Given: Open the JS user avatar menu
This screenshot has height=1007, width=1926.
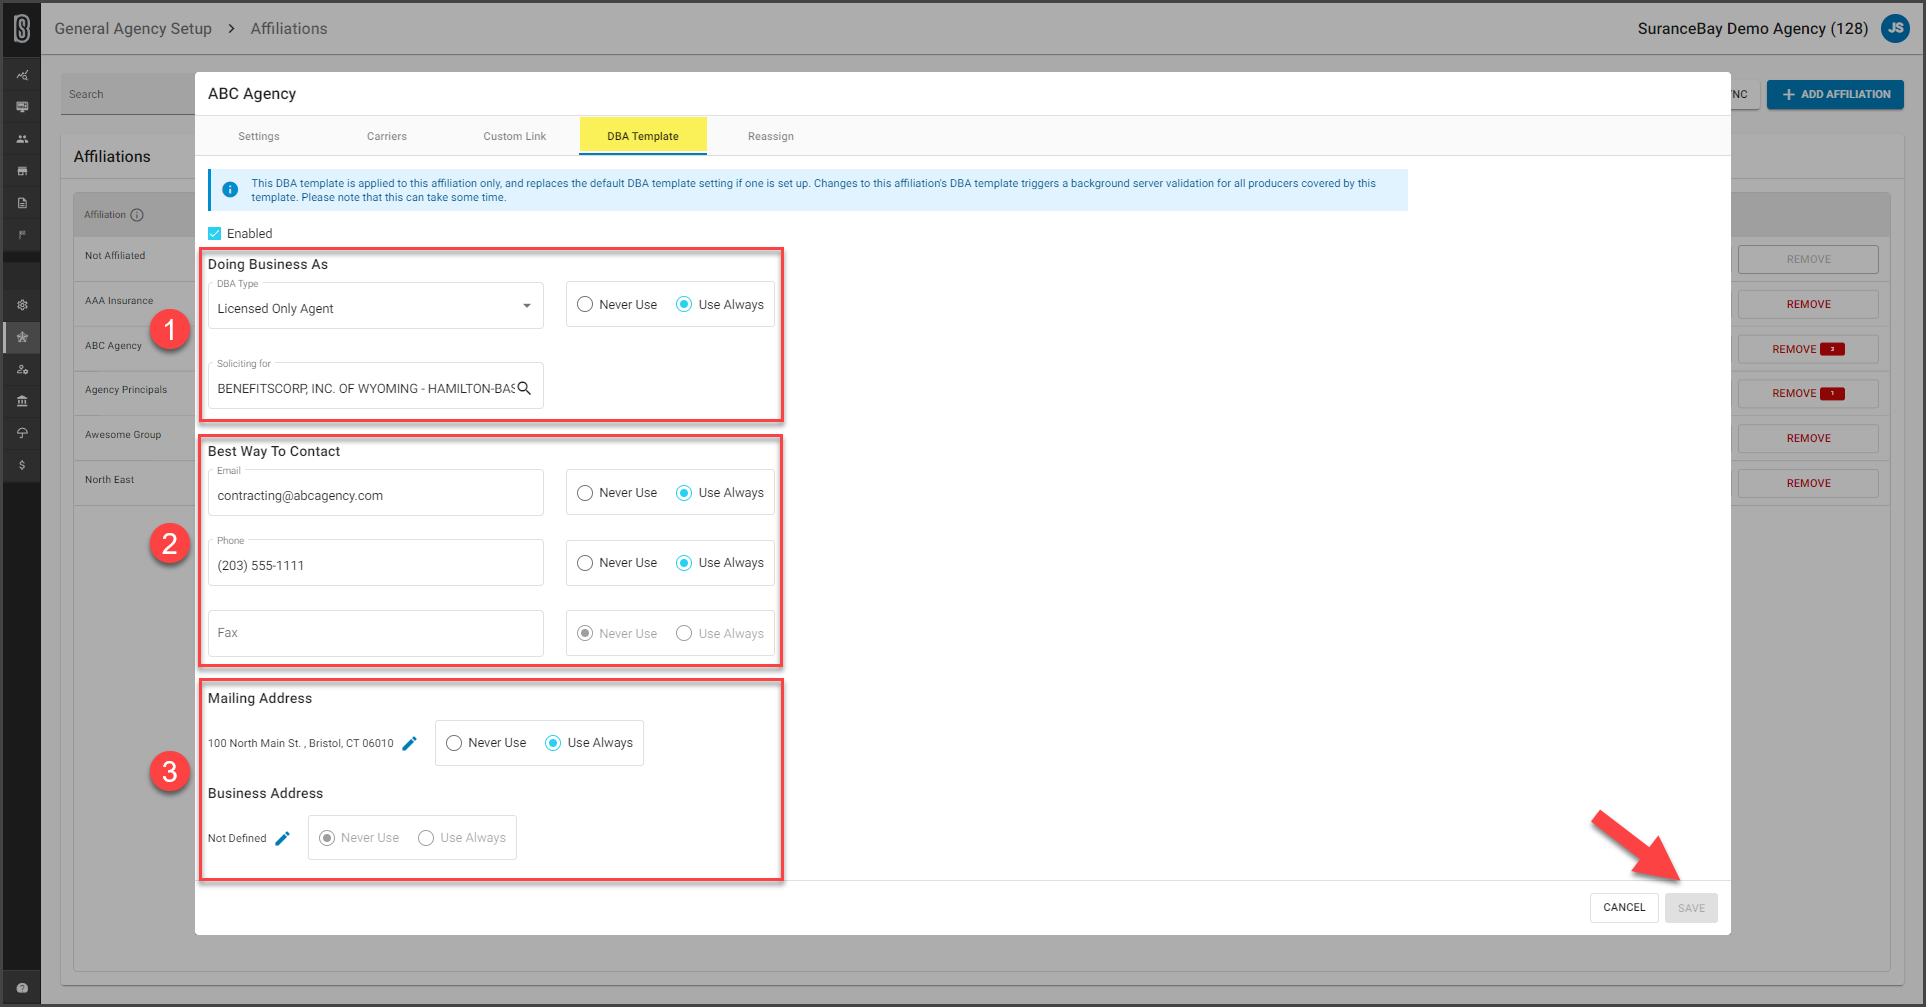Looking at the screenshot, I should coord(1895,28).
